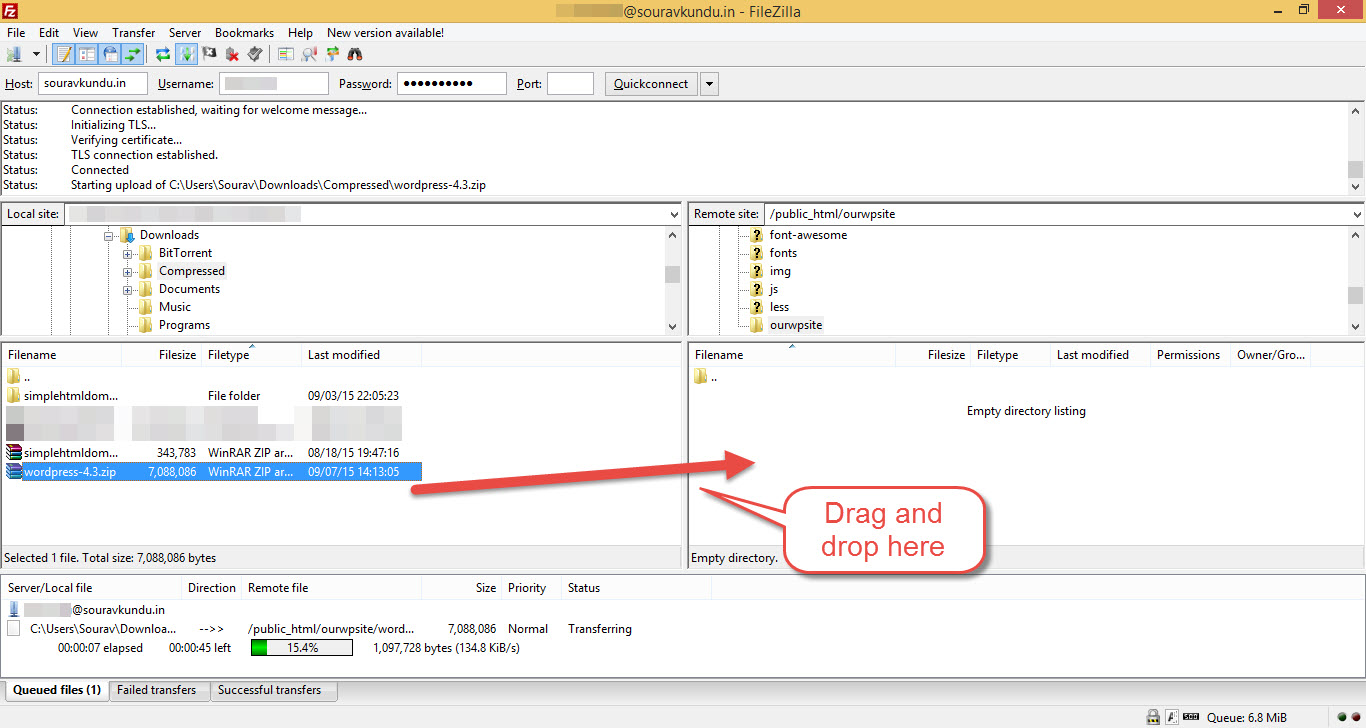
Task: Click in the Host input field
Action: (93, 84)
